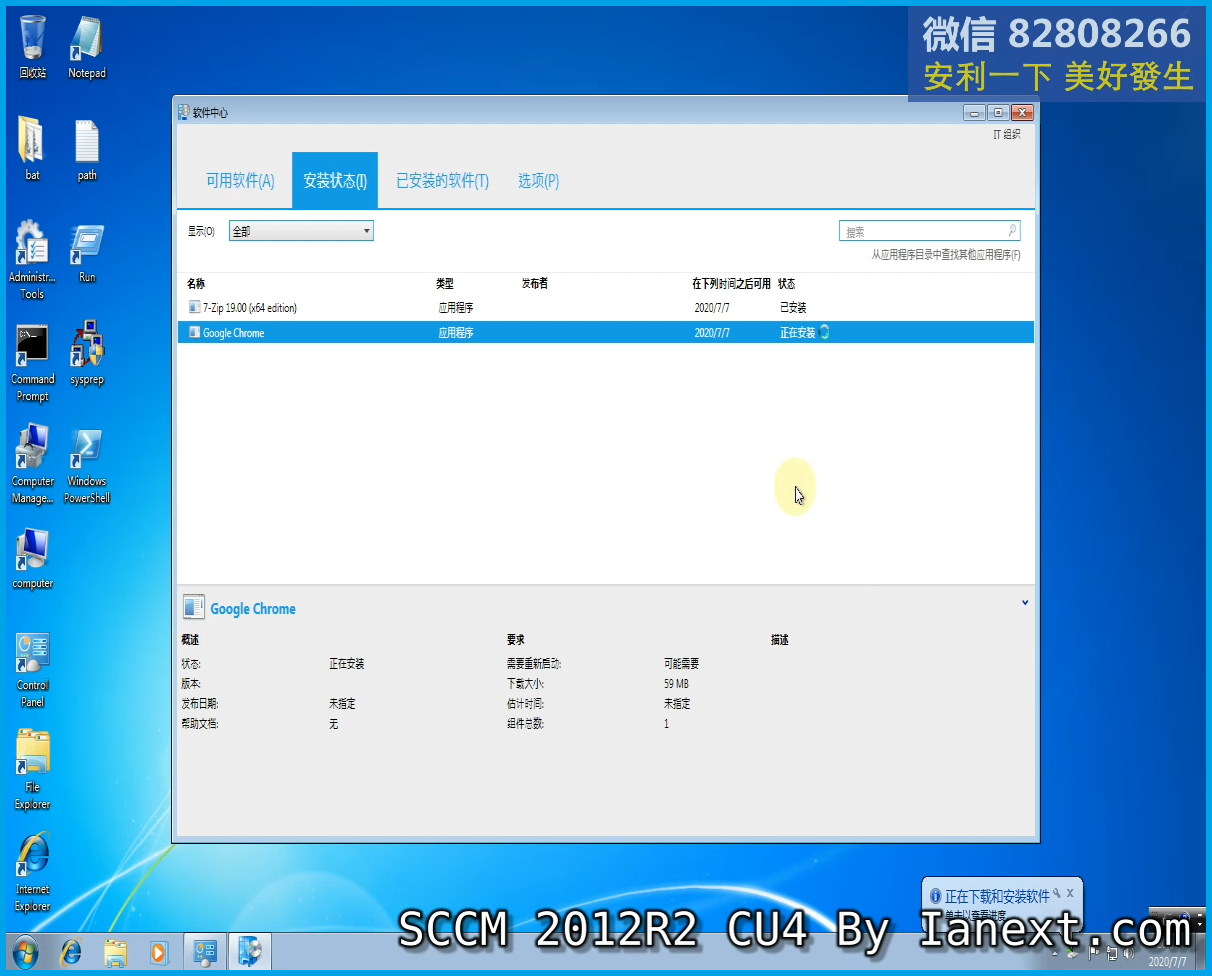Select the sysprep desktop shortcut
The height and width of the screenshot is (976, 1212).
coord(87,354)
